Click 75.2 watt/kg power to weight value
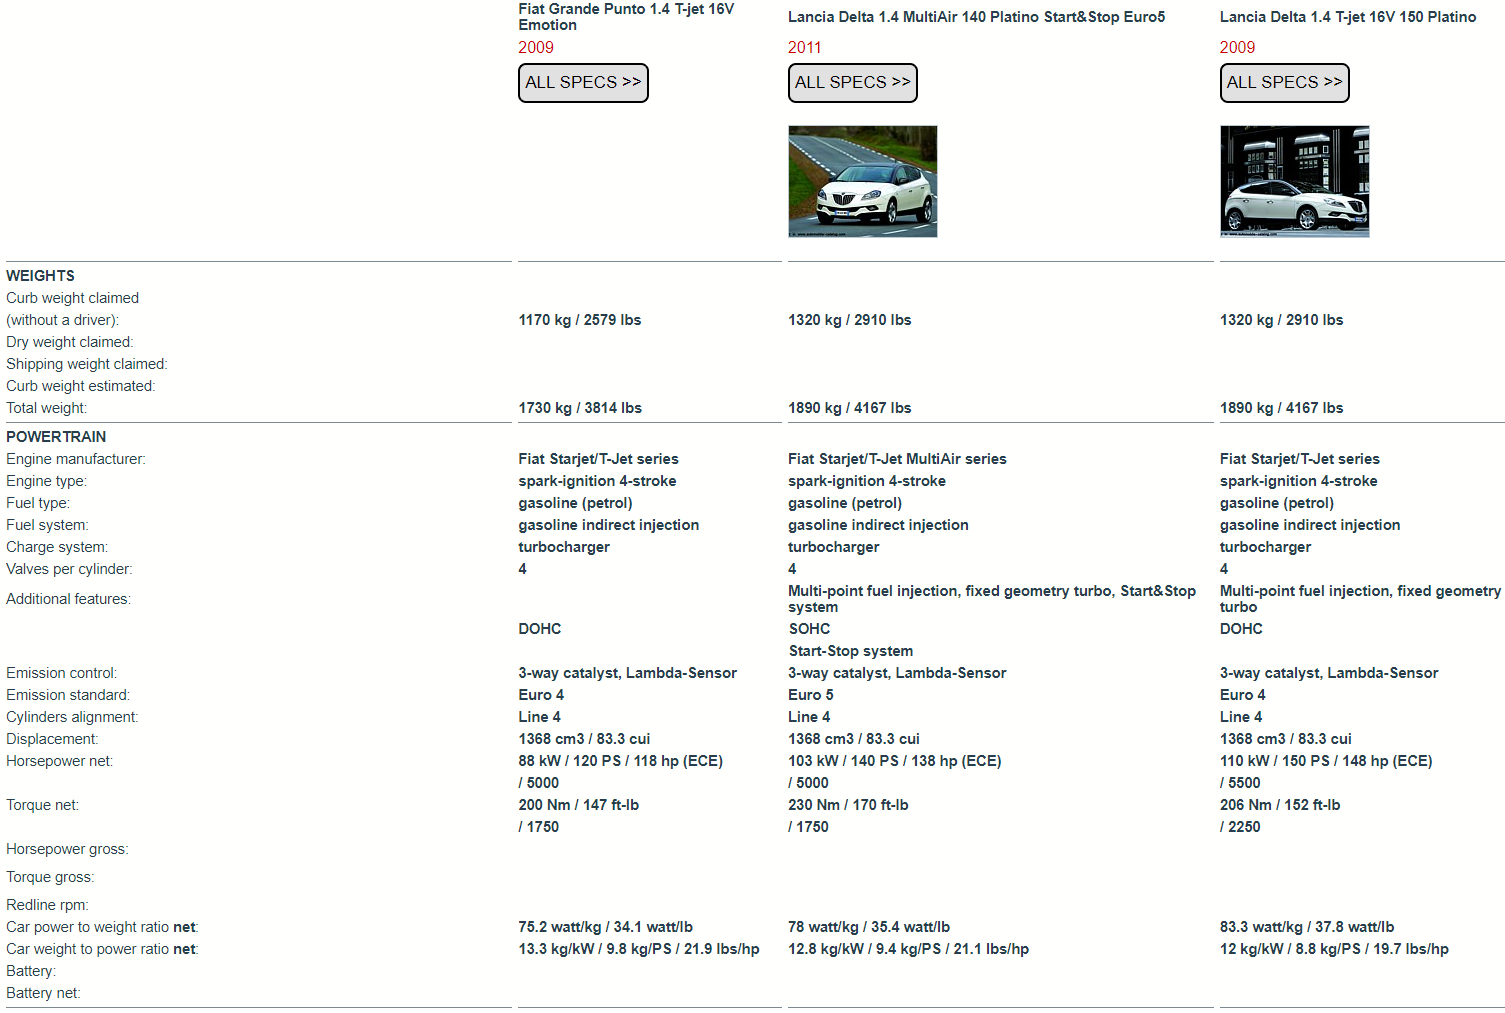 click(x=605, y=927)
